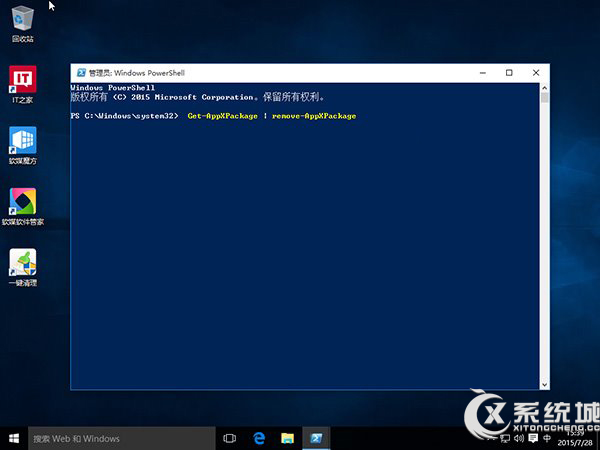This screenshot has height=450, width=600.
Task: Click the PS C:\Windows\system32> prompt
Action: (124, 116)
